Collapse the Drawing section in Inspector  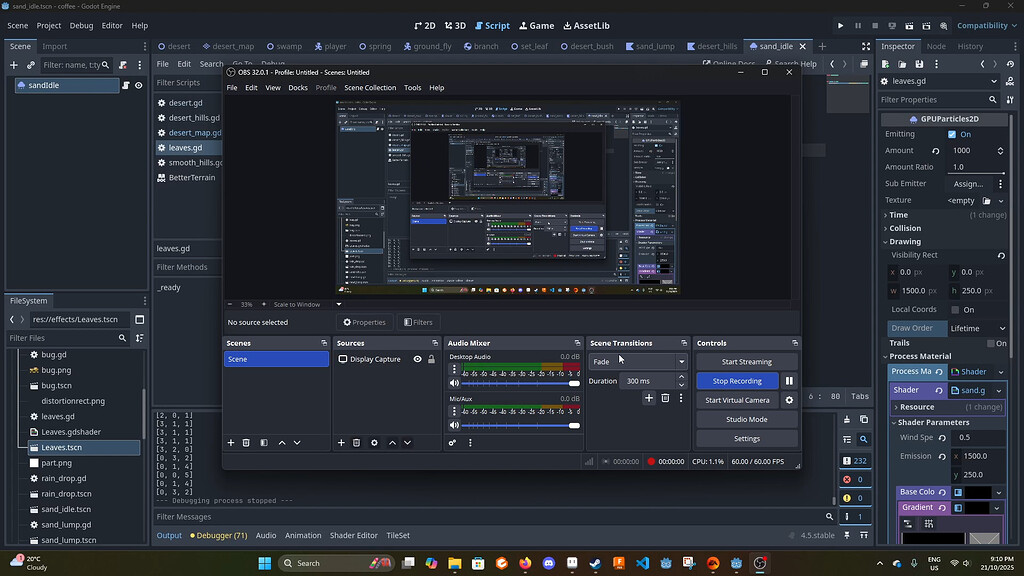(904, 242)
